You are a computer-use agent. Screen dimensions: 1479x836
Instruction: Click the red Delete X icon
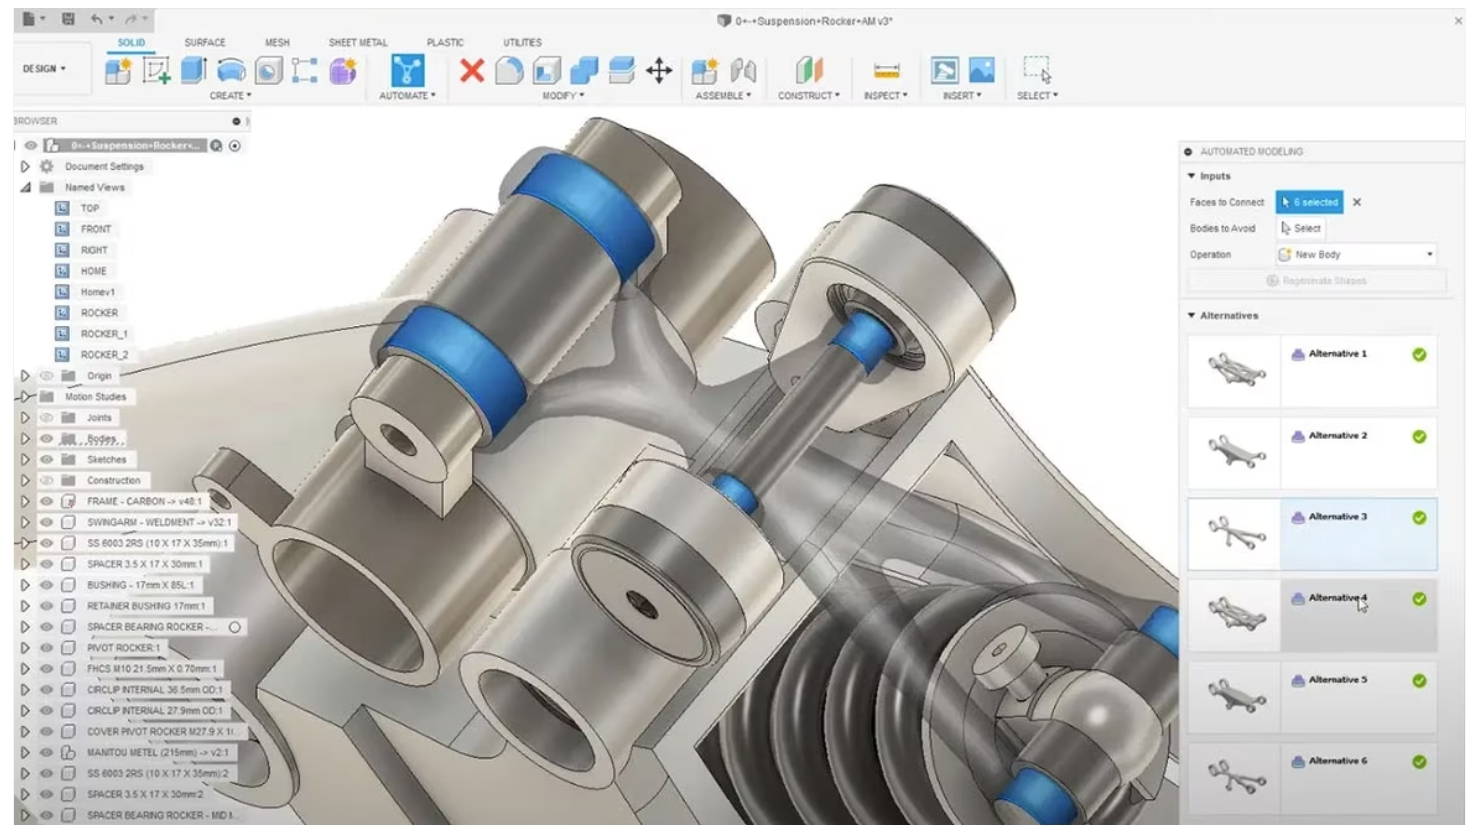point(474,68)
